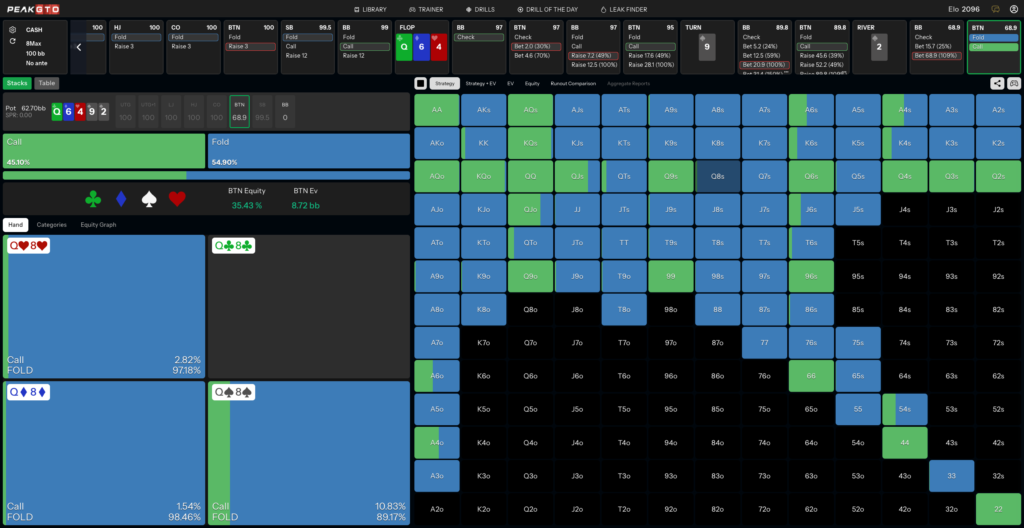Switch to Table view
The width and height of the screenshot is (1024, 528).
pos(46,83)
